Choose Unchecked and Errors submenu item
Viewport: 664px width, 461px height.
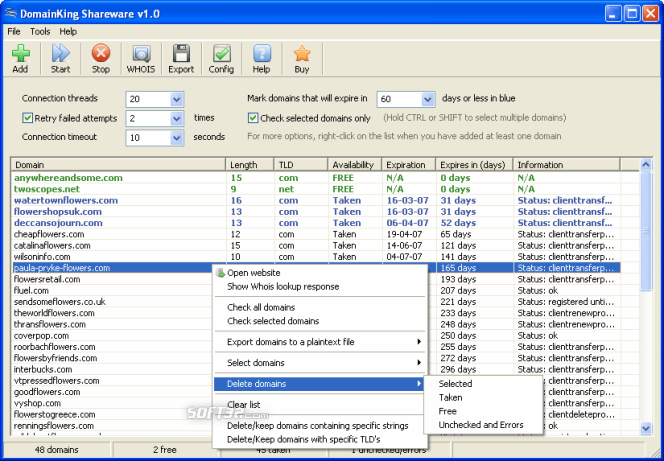[x=483, y=425]
